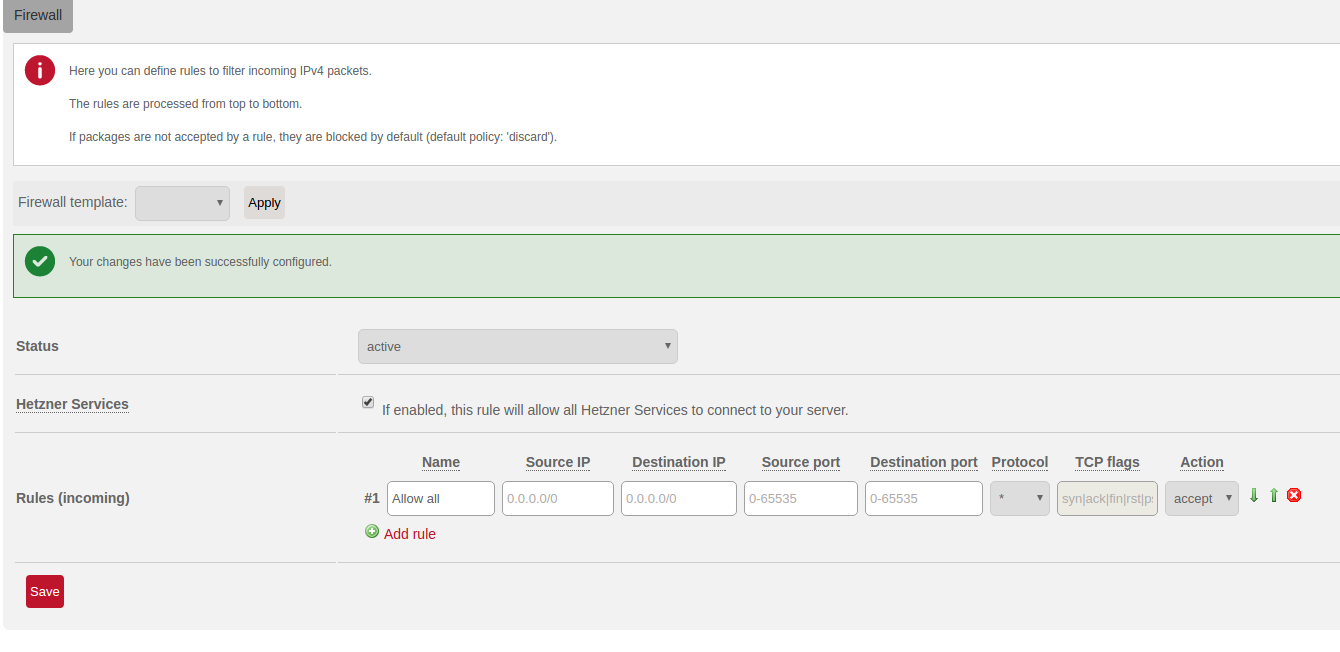Change the Action dropdown from accept

(1201, 499)
